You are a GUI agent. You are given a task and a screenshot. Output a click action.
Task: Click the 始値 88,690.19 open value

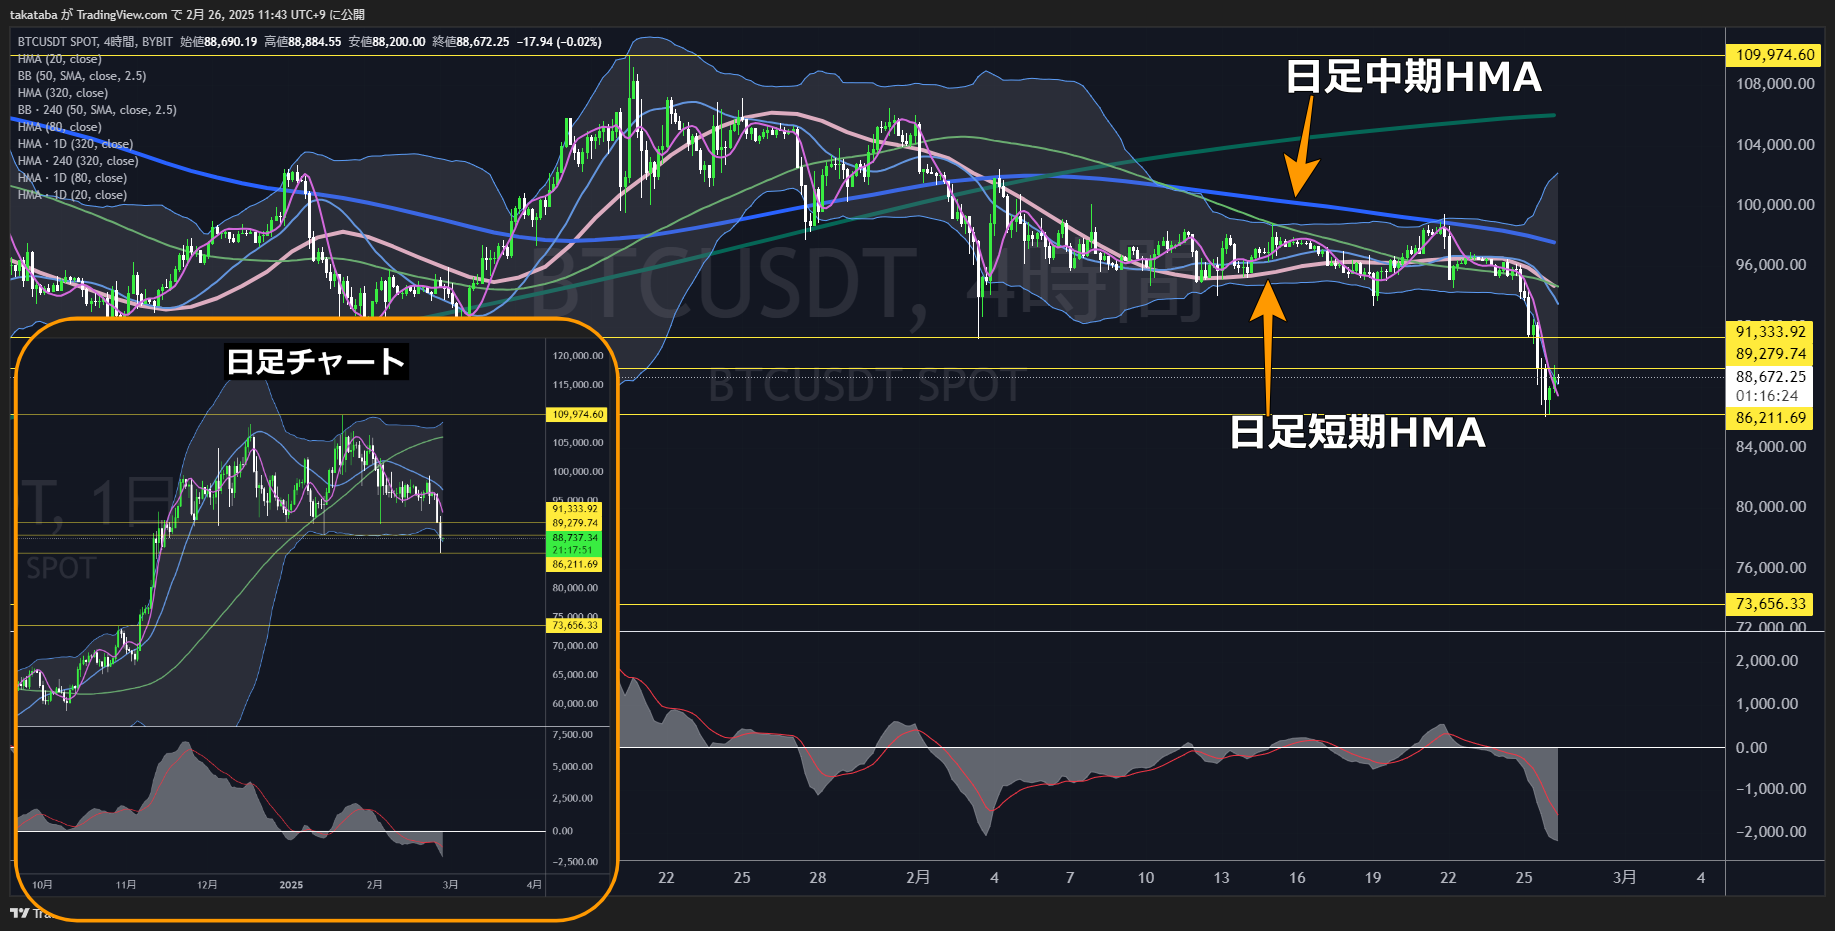(218, 42)
